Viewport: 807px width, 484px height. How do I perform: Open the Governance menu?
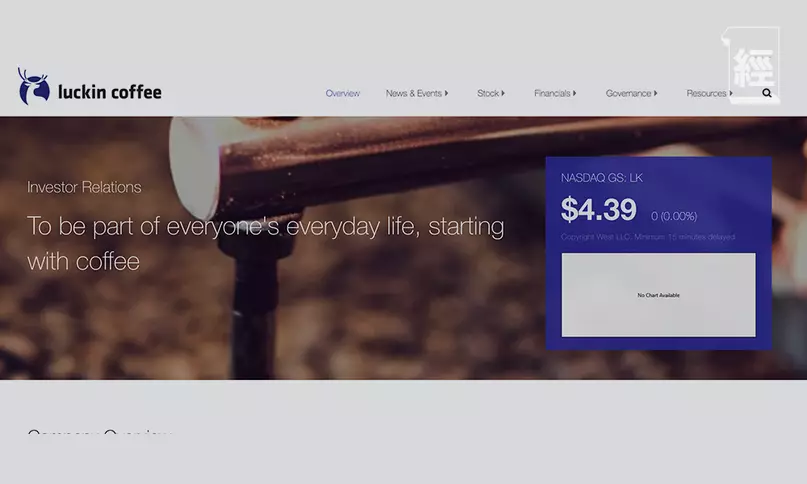click(x=628, y=93)
